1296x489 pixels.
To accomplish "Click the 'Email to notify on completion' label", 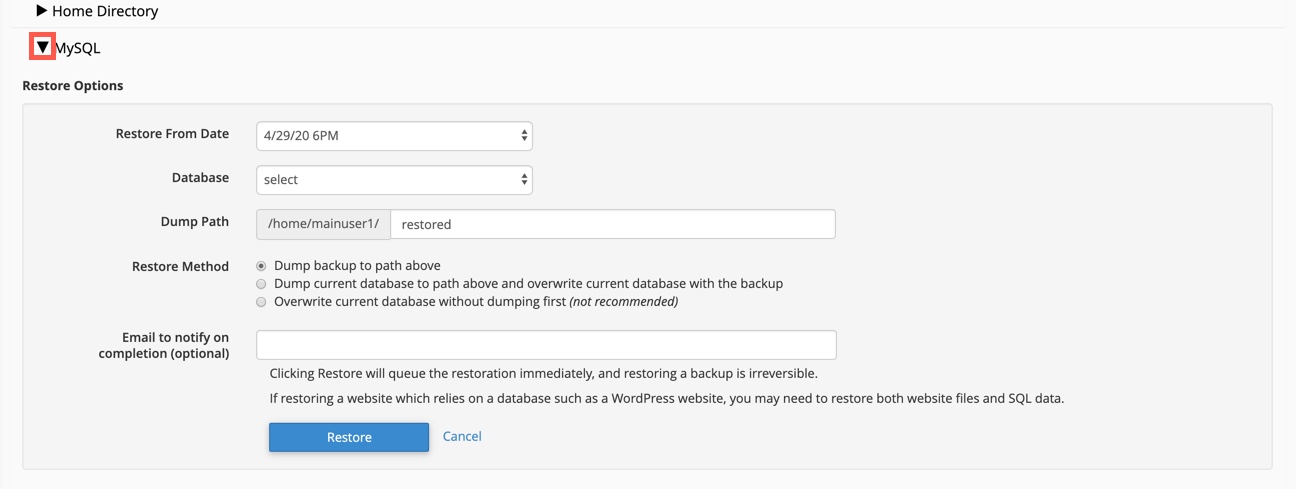I will click(x=164, y=346).
